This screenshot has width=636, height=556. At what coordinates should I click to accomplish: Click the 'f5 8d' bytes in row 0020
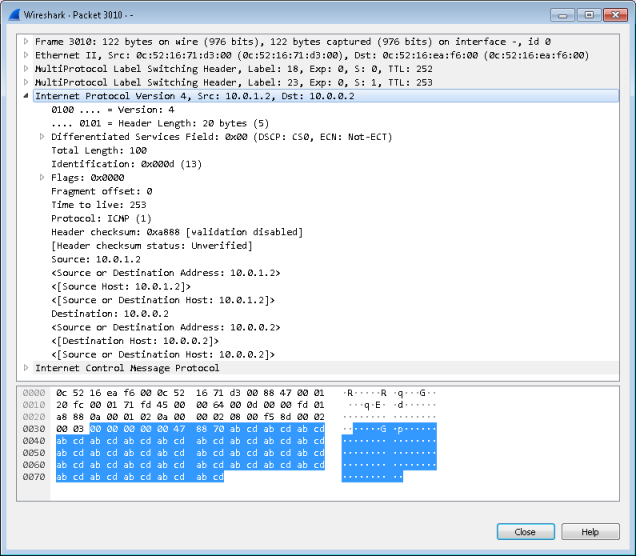tap(277, 417)
